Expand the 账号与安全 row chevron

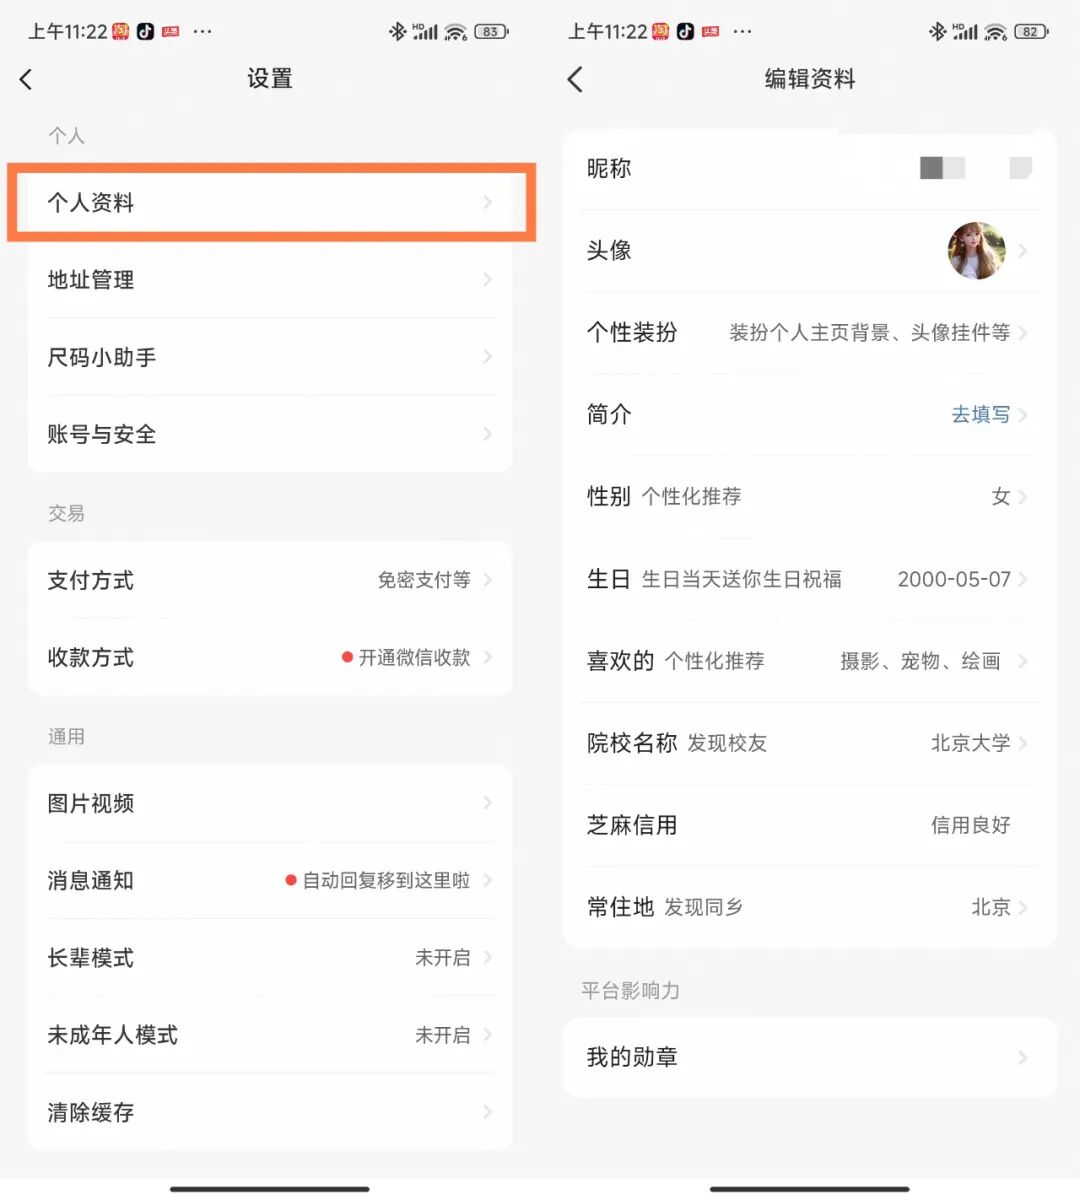(487, 434)
